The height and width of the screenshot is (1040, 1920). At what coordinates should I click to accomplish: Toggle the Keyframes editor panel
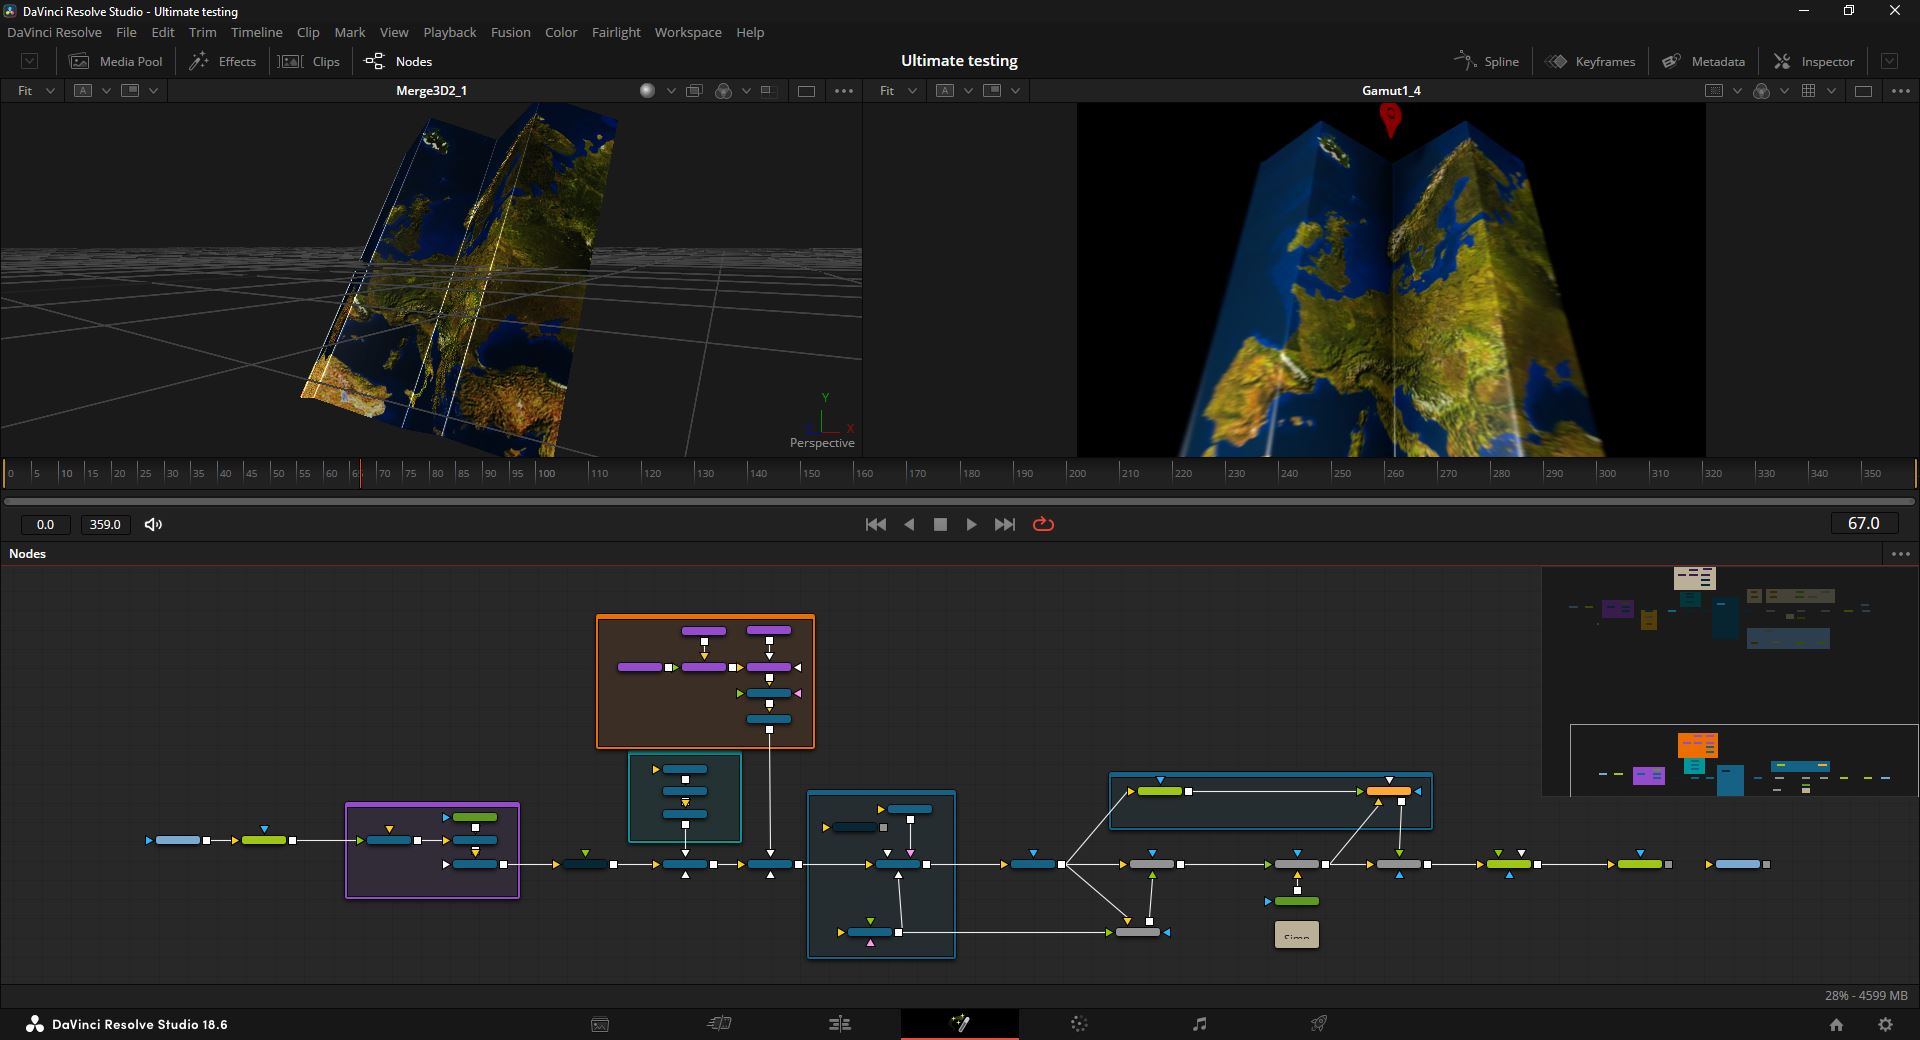pyautogui.click(x=1590, y=61)
